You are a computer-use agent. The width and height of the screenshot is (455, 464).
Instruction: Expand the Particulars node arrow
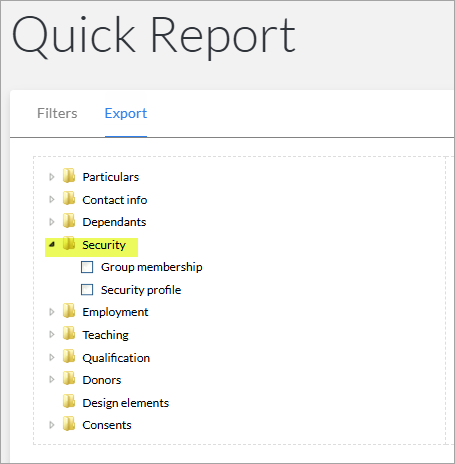coord(52,177)
